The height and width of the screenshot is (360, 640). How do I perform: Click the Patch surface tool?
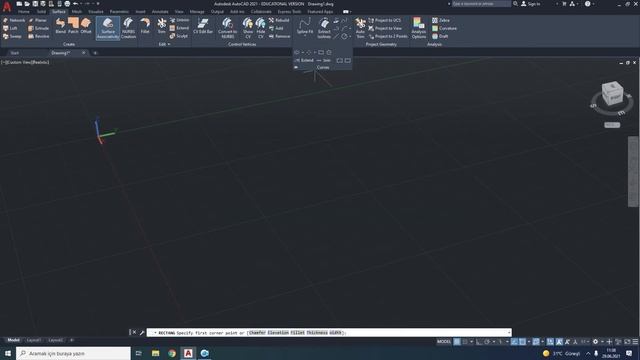[x=73, y=26]
